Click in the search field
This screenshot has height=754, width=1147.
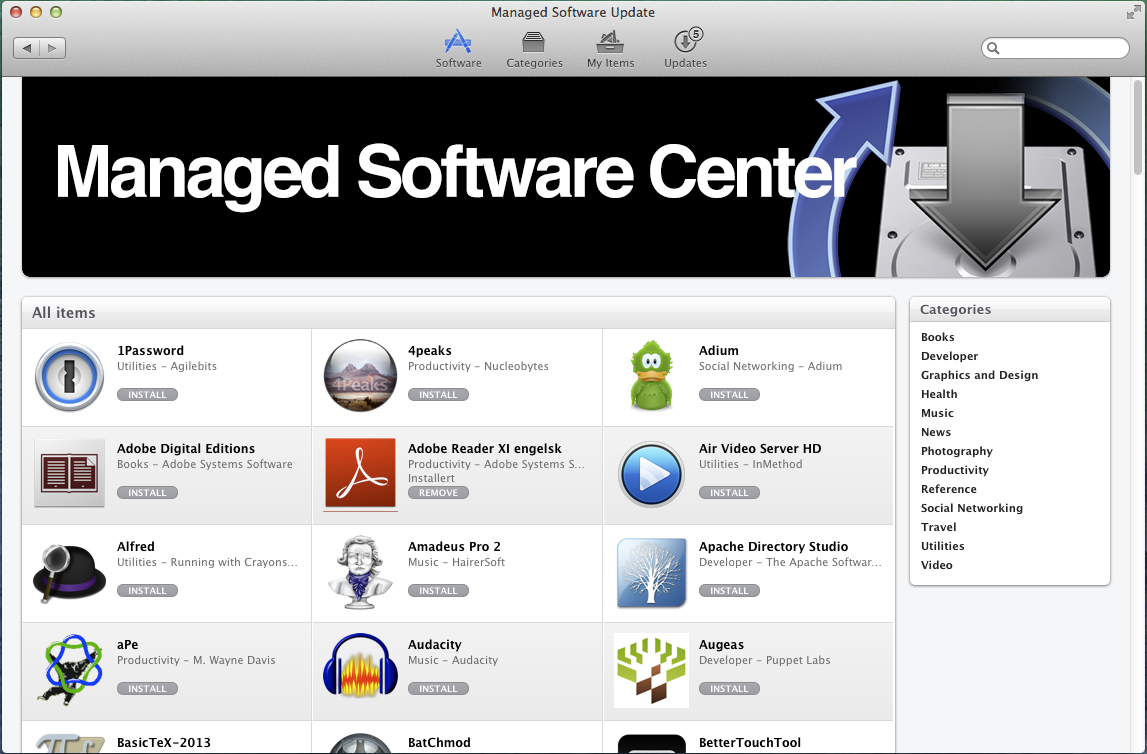pyautogui.click(x=1062, y=48)
